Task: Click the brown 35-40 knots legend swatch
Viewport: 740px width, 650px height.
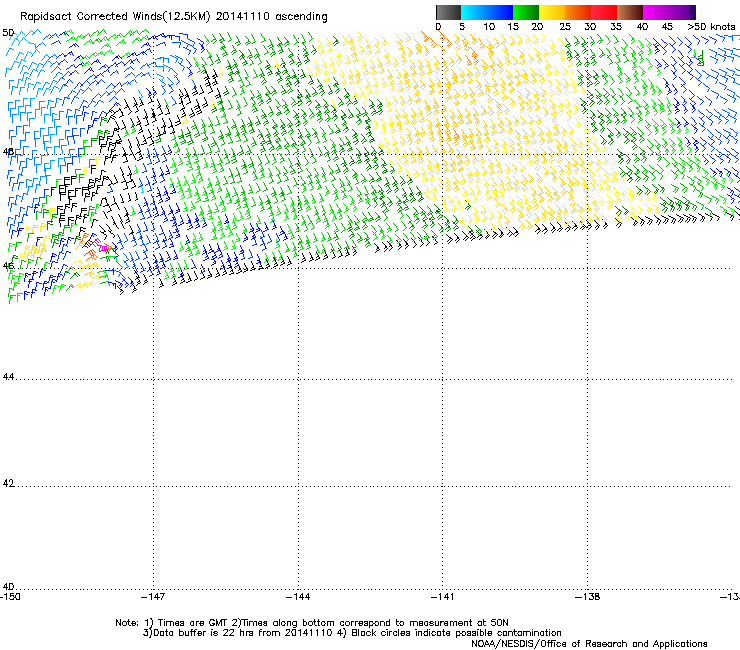Action: click(630, 12)
